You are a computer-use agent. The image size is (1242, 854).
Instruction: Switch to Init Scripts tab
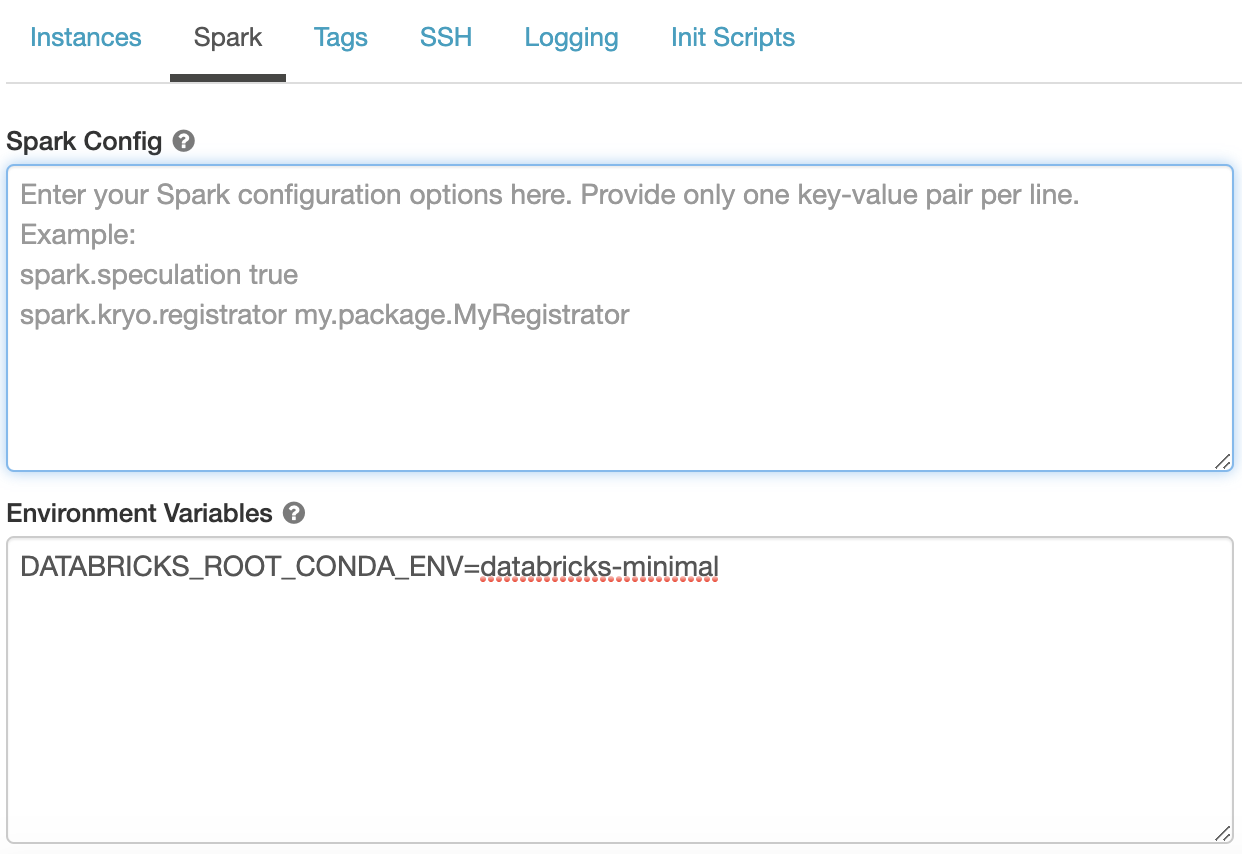coord(733,38)
